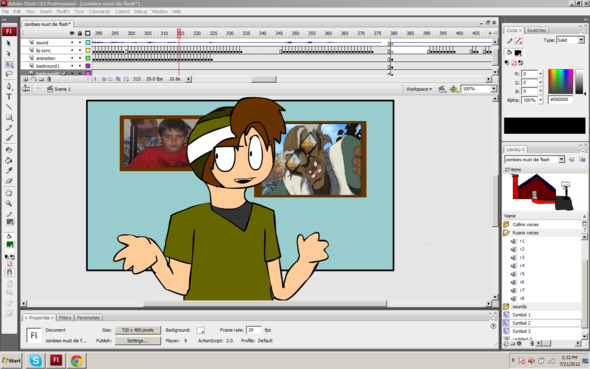The width and height of the screenshot is (590, 369).
Task: Select the Pencil tool
Action: coord(9,128)
